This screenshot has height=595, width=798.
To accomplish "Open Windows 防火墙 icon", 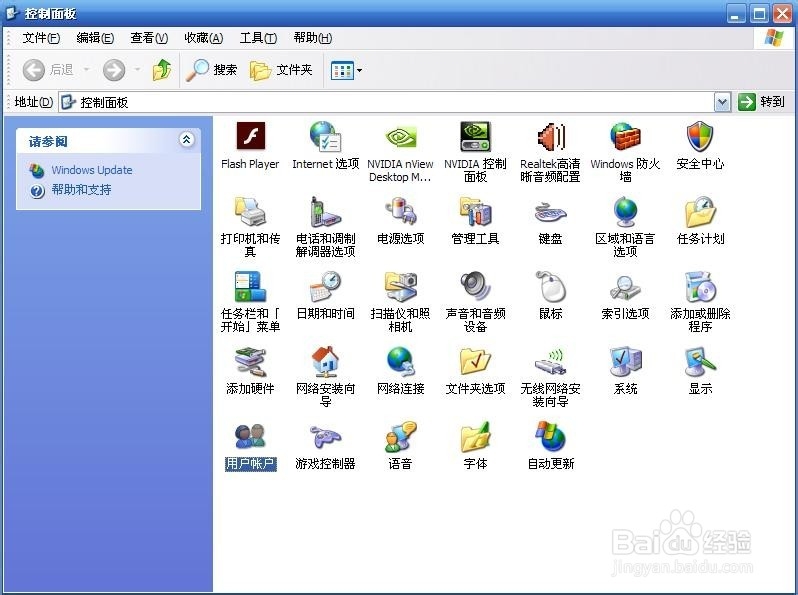I will [x=625, y=136].
